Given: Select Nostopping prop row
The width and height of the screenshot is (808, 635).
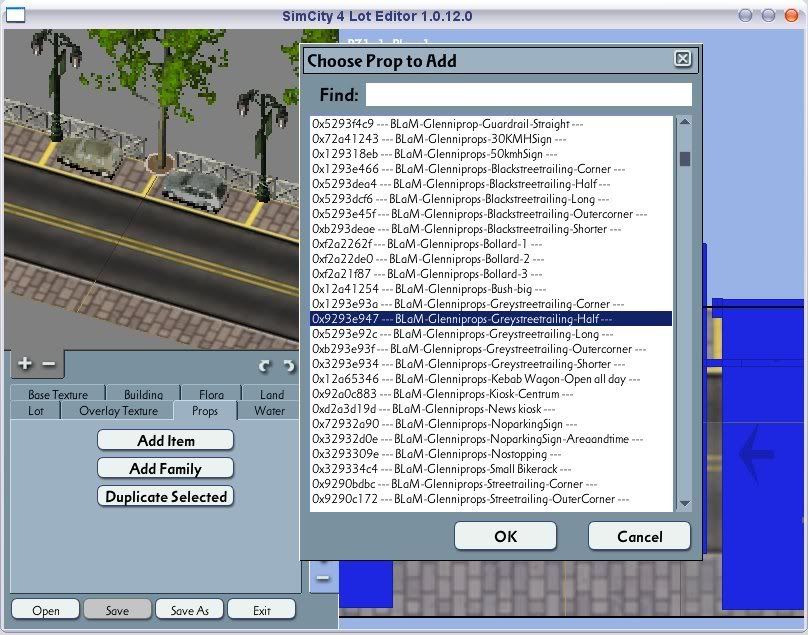Looking at the screenshot, I should 492,454.
